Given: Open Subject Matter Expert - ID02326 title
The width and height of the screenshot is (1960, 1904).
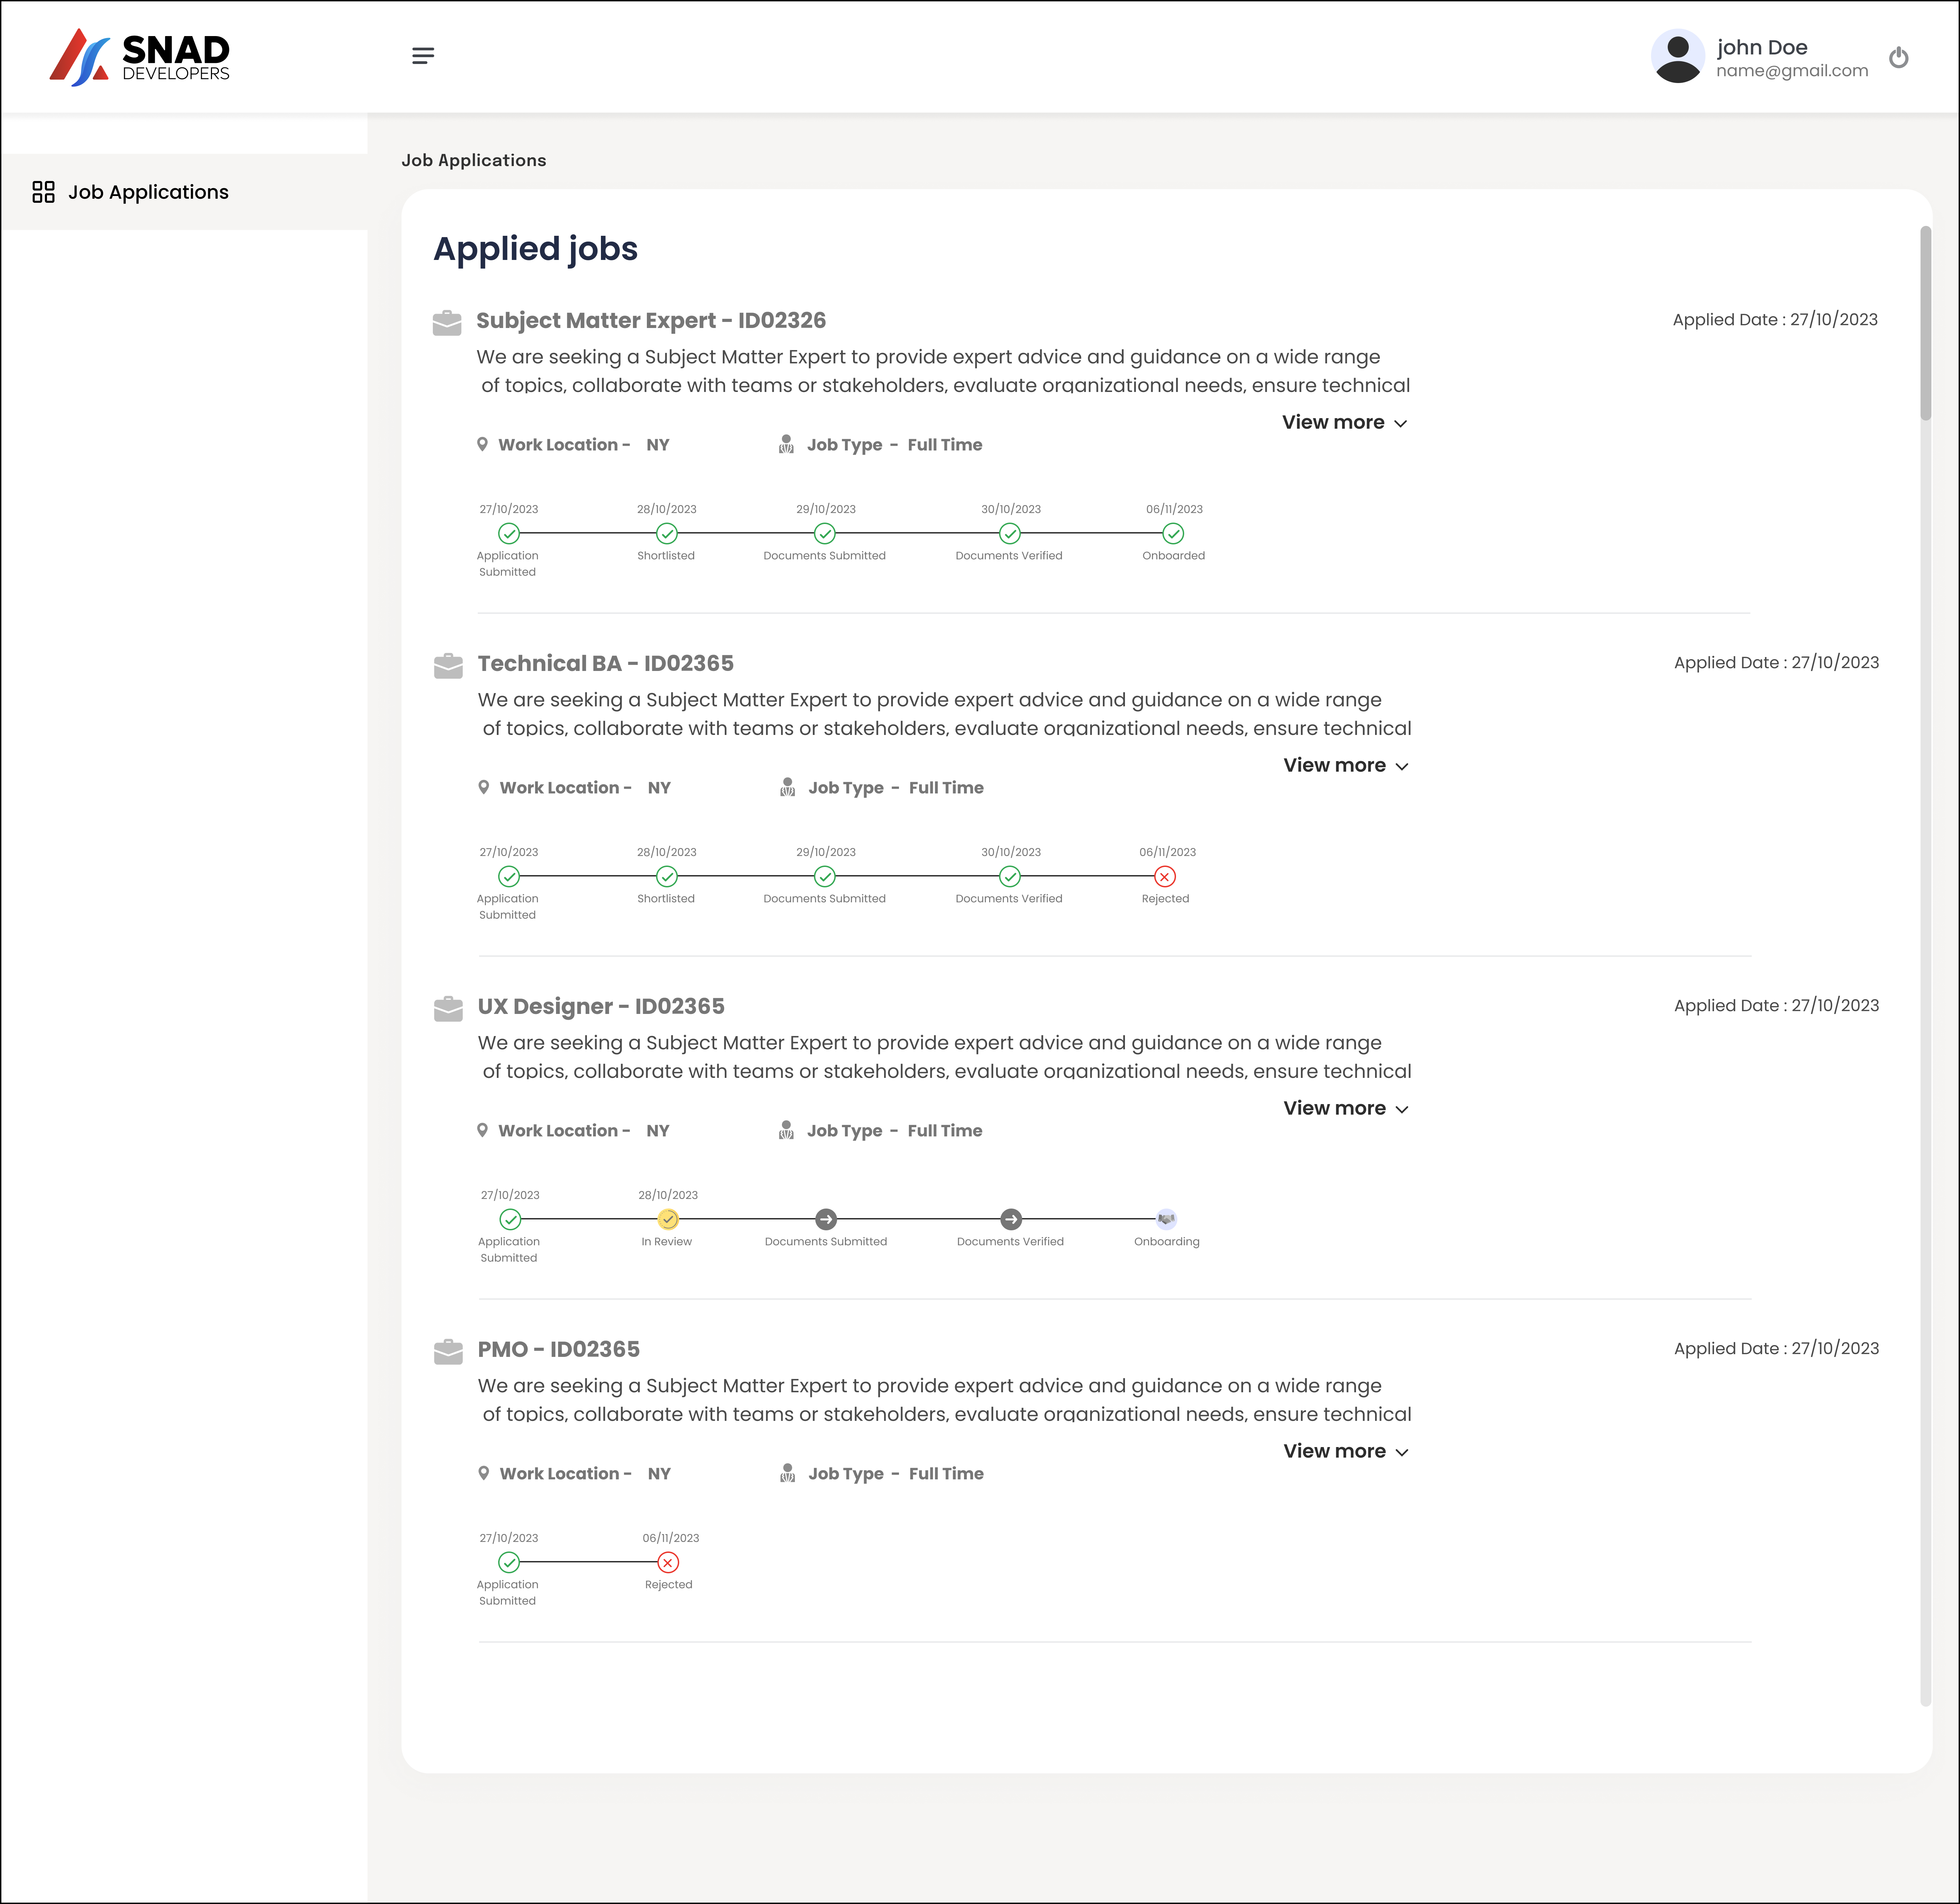Looking at the screenshot, I should pos(651,321).
